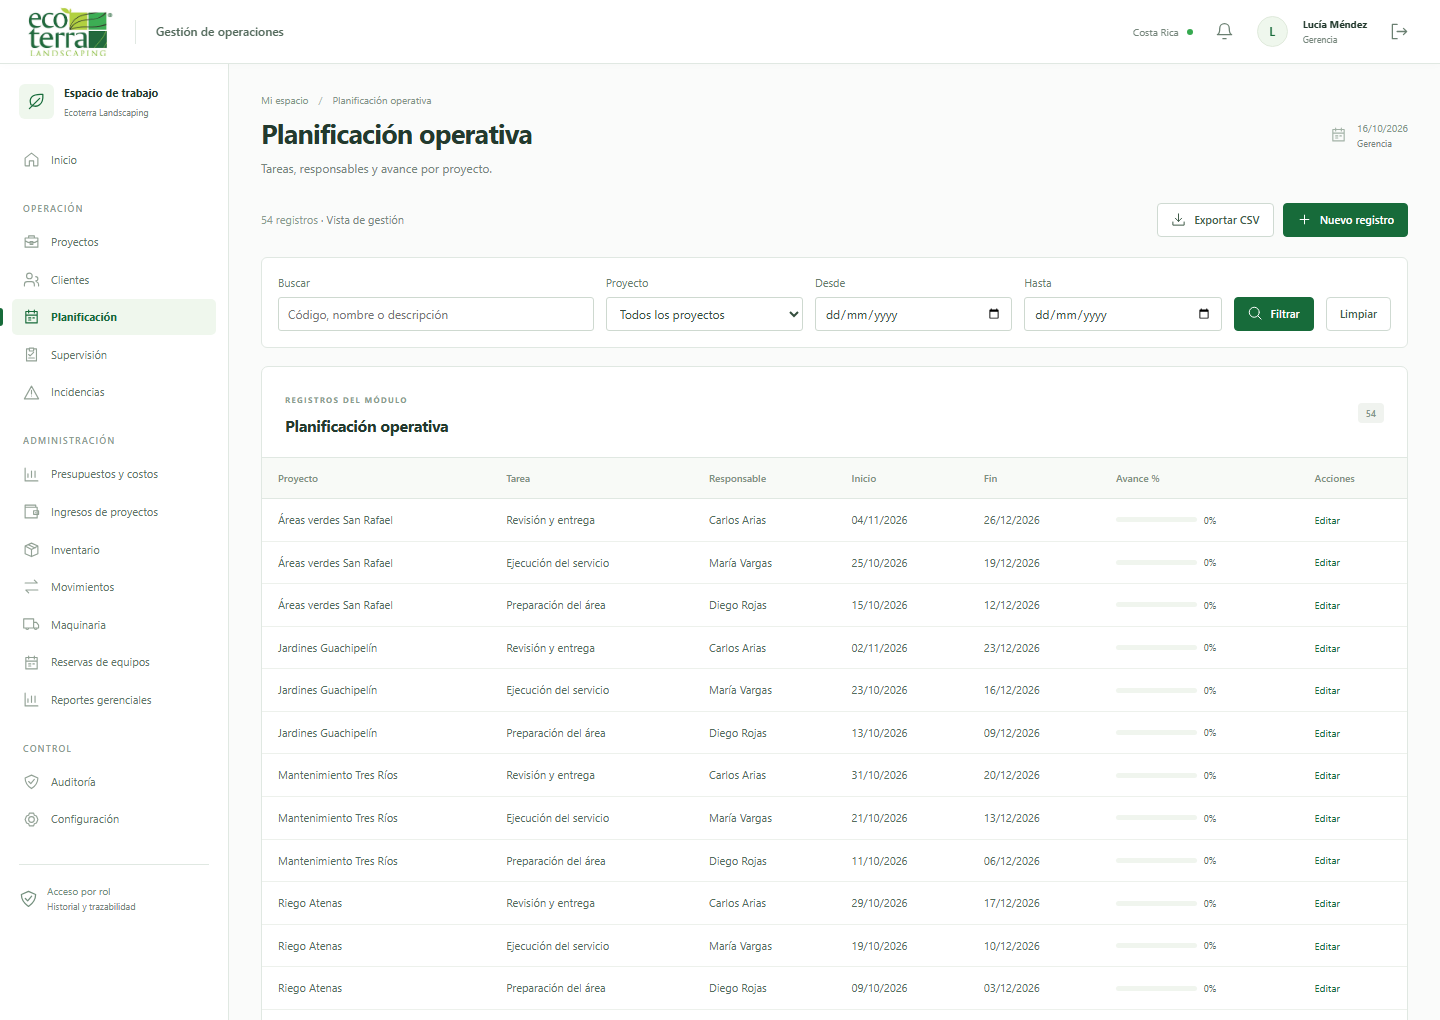
Task: Click the Incidencias warning triangle icon
Action: tap(32, 392)
